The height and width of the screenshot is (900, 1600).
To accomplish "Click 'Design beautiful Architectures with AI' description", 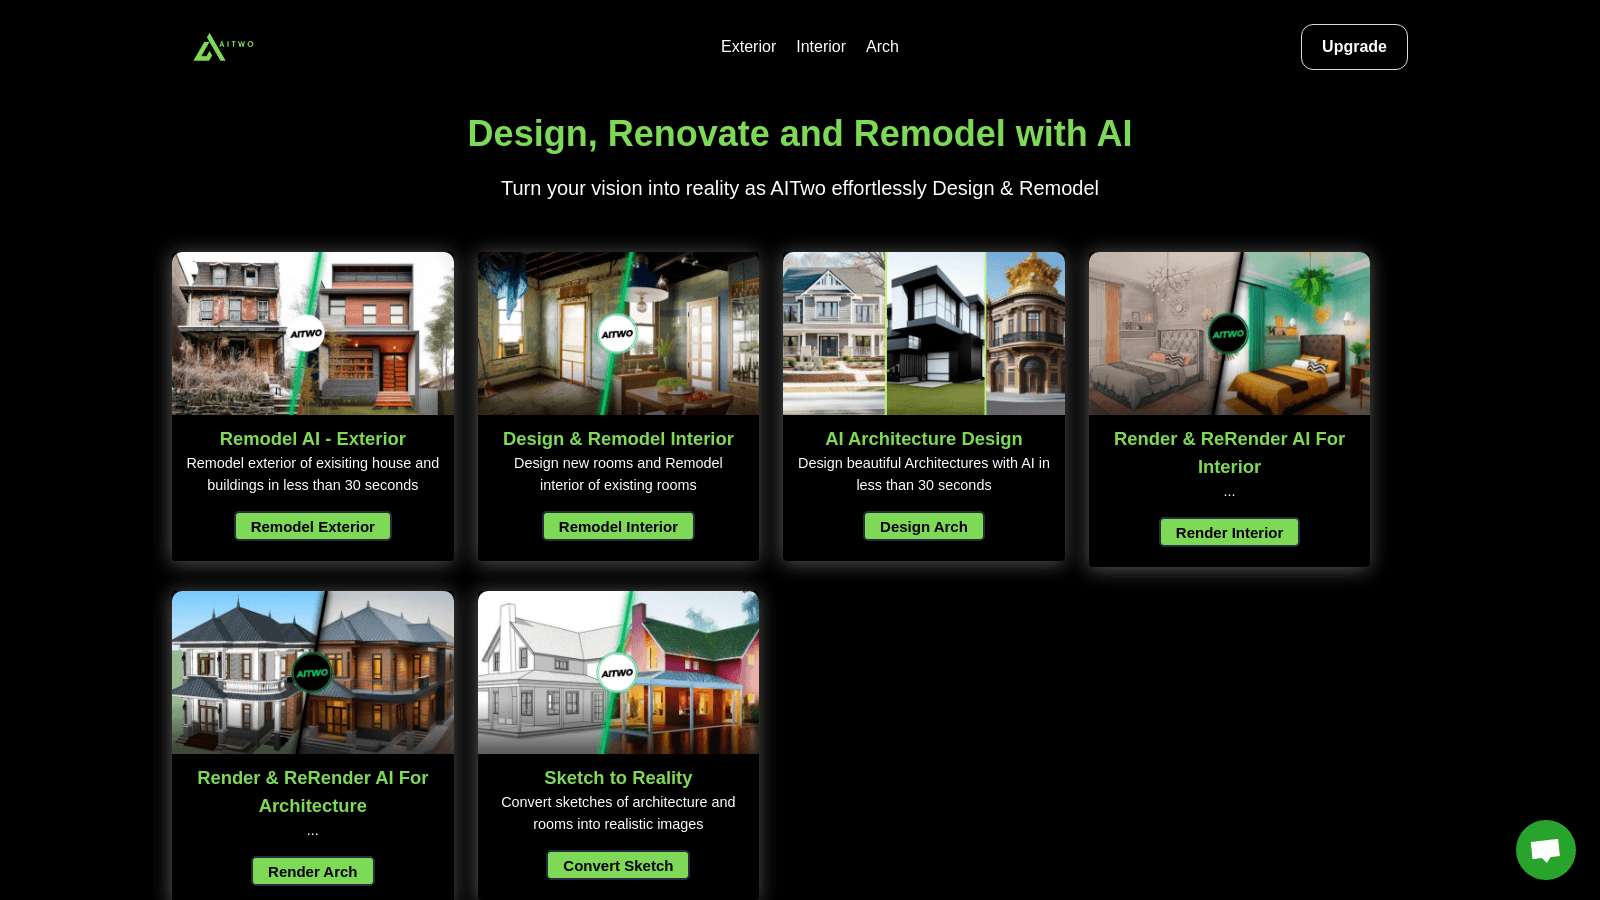I will tap(924, 474).
